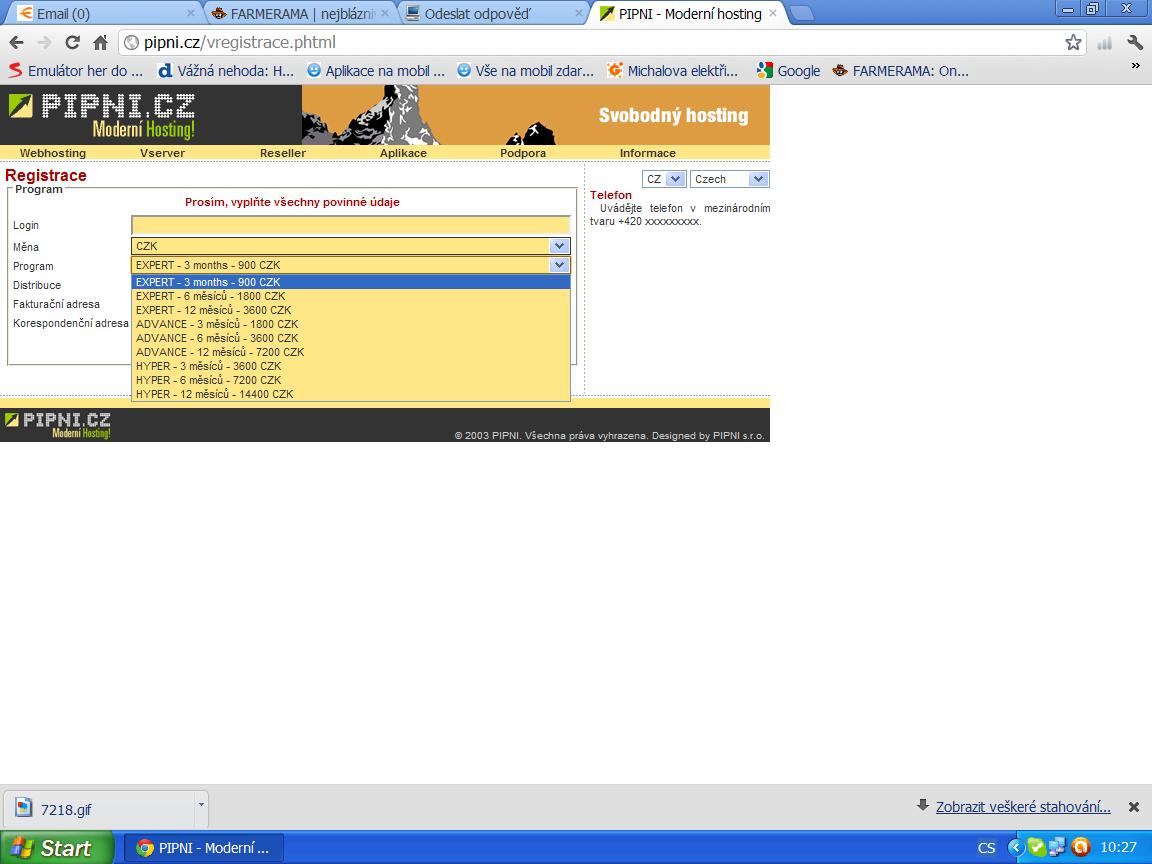Screen dimensions: 1152x864
Task: Open the 7218.gif download options arrow
Action: [201, 804]
